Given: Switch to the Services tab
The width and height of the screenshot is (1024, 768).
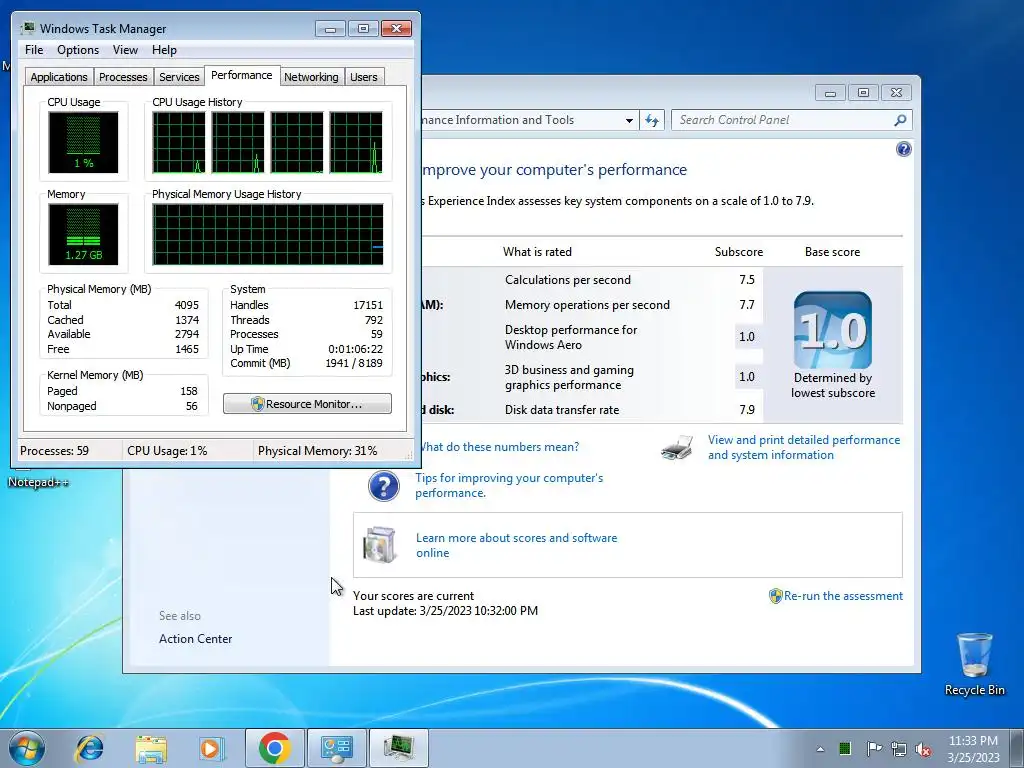Looking at the screenshot, I should click(179, 77).
